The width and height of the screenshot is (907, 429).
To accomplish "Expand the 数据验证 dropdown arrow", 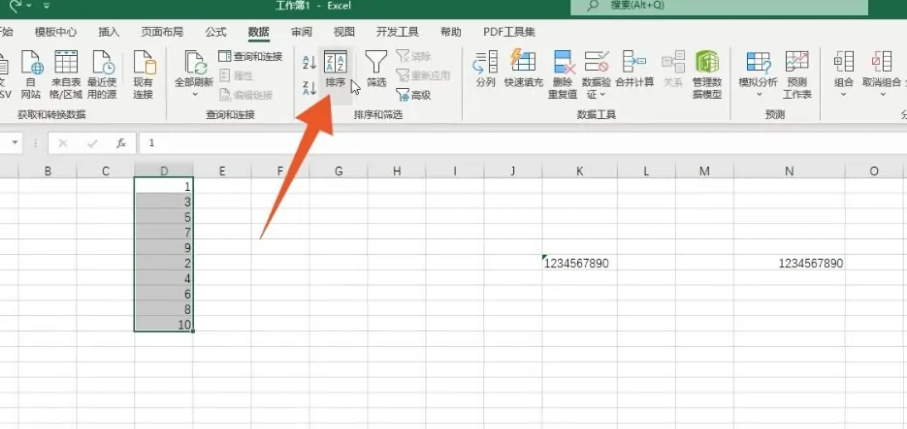I will tap(603, 95).
